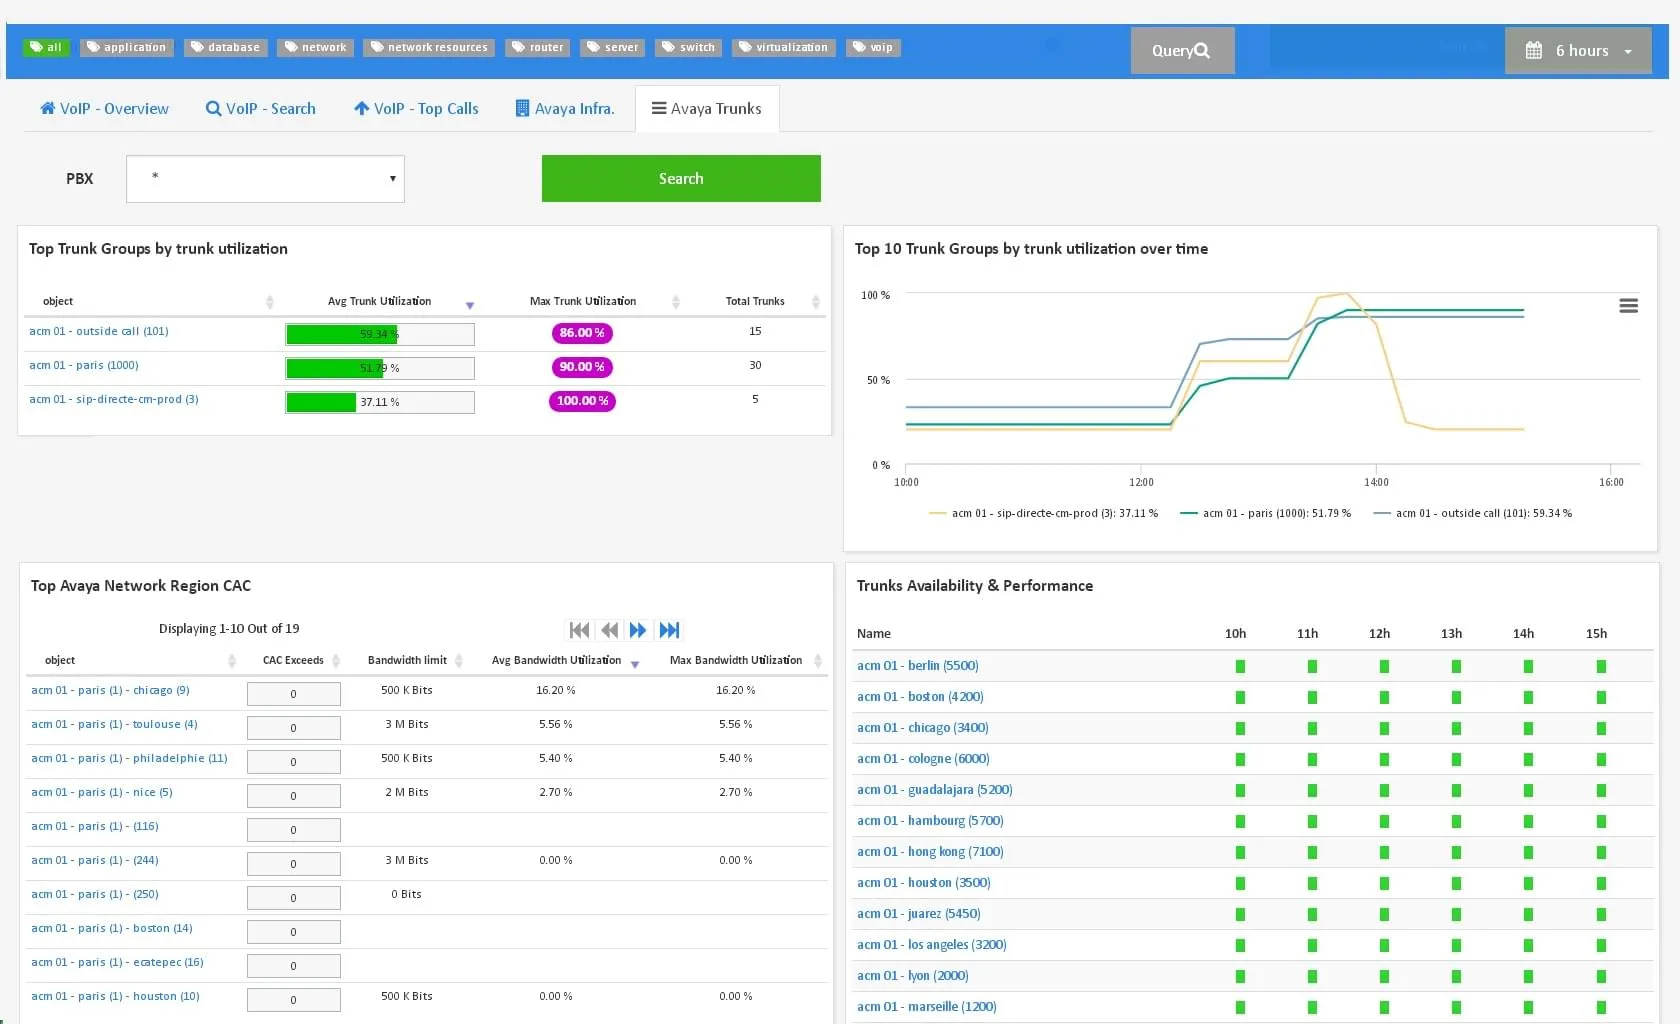Open the Avaya Infra. tab
This screenshot has width=1680, height=1024.
click(565, 109)
